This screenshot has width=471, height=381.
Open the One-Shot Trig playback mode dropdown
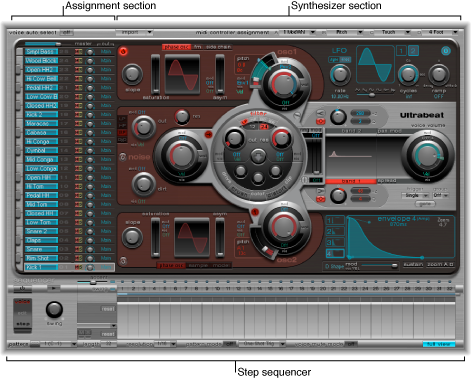click(262, 344)
